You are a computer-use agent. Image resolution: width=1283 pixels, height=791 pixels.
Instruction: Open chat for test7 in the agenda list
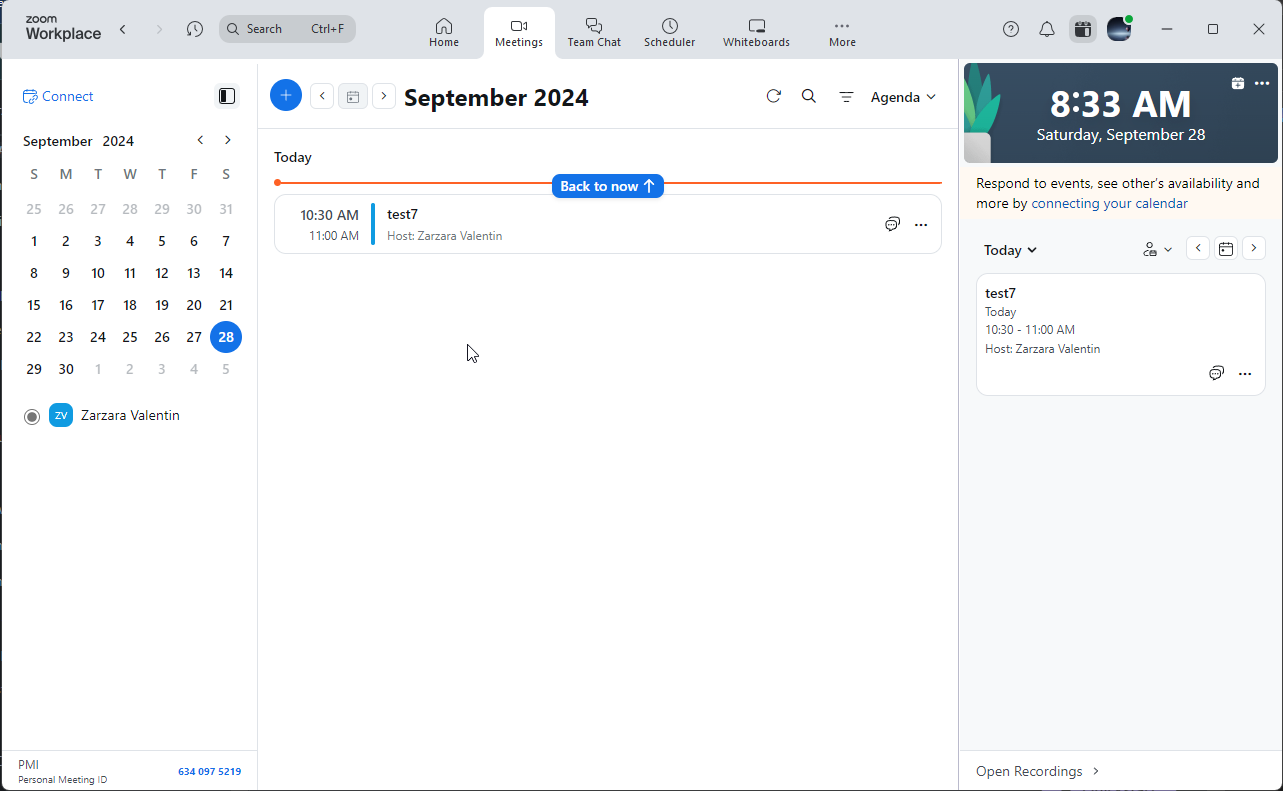(x=892, y=224)
